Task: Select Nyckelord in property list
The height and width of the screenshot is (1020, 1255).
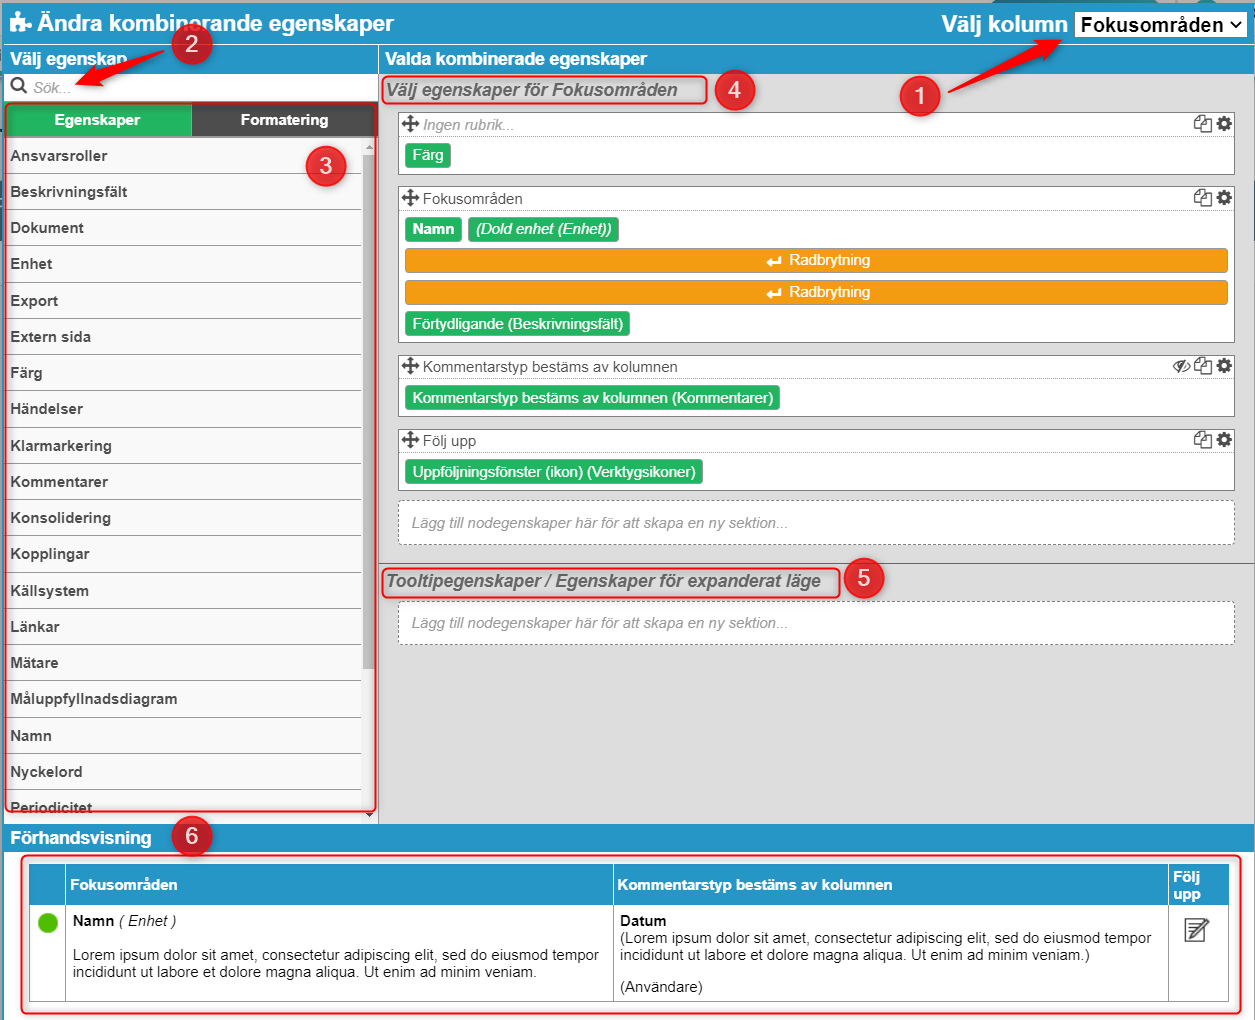Action: pos(184,772)
